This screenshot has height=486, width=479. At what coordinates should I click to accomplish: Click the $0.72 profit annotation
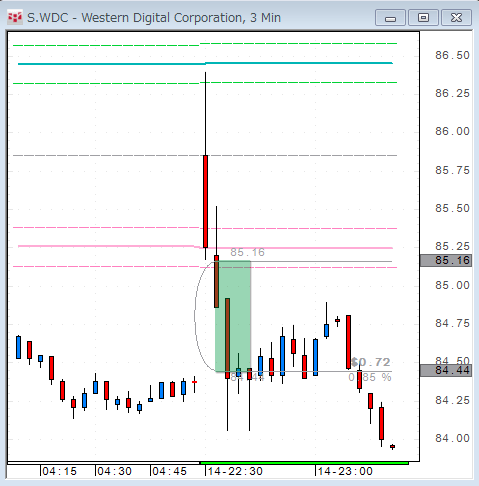(371, 362)
